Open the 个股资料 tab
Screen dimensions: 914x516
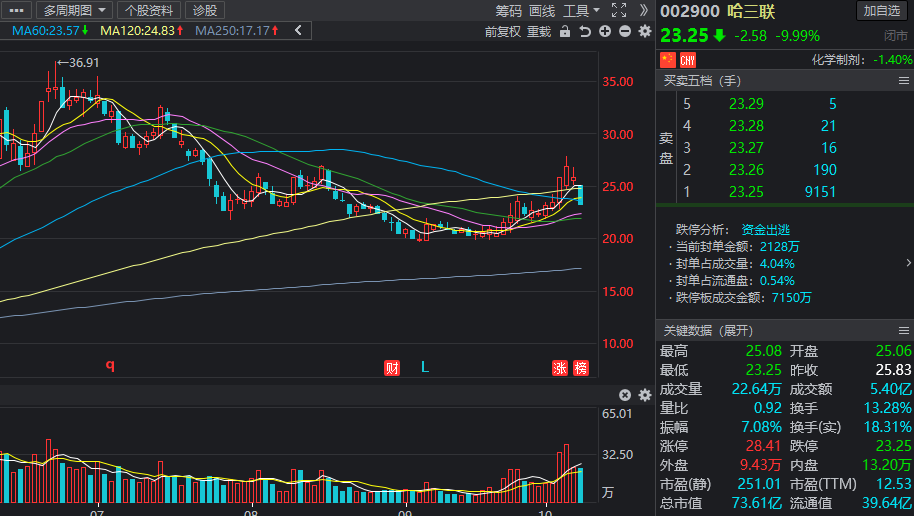tap(149, 10)
